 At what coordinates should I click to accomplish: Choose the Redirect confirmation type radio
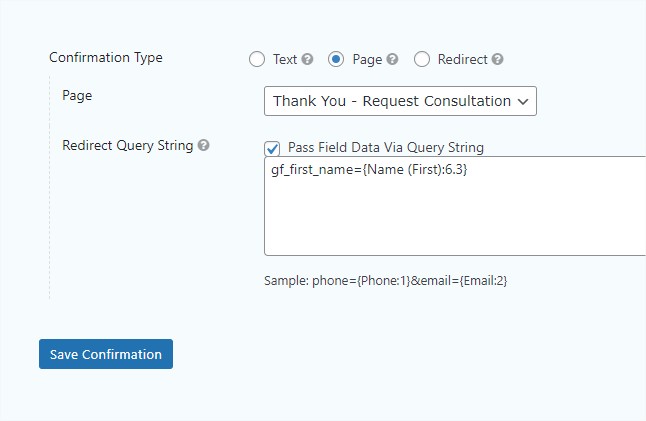[422, 59]
